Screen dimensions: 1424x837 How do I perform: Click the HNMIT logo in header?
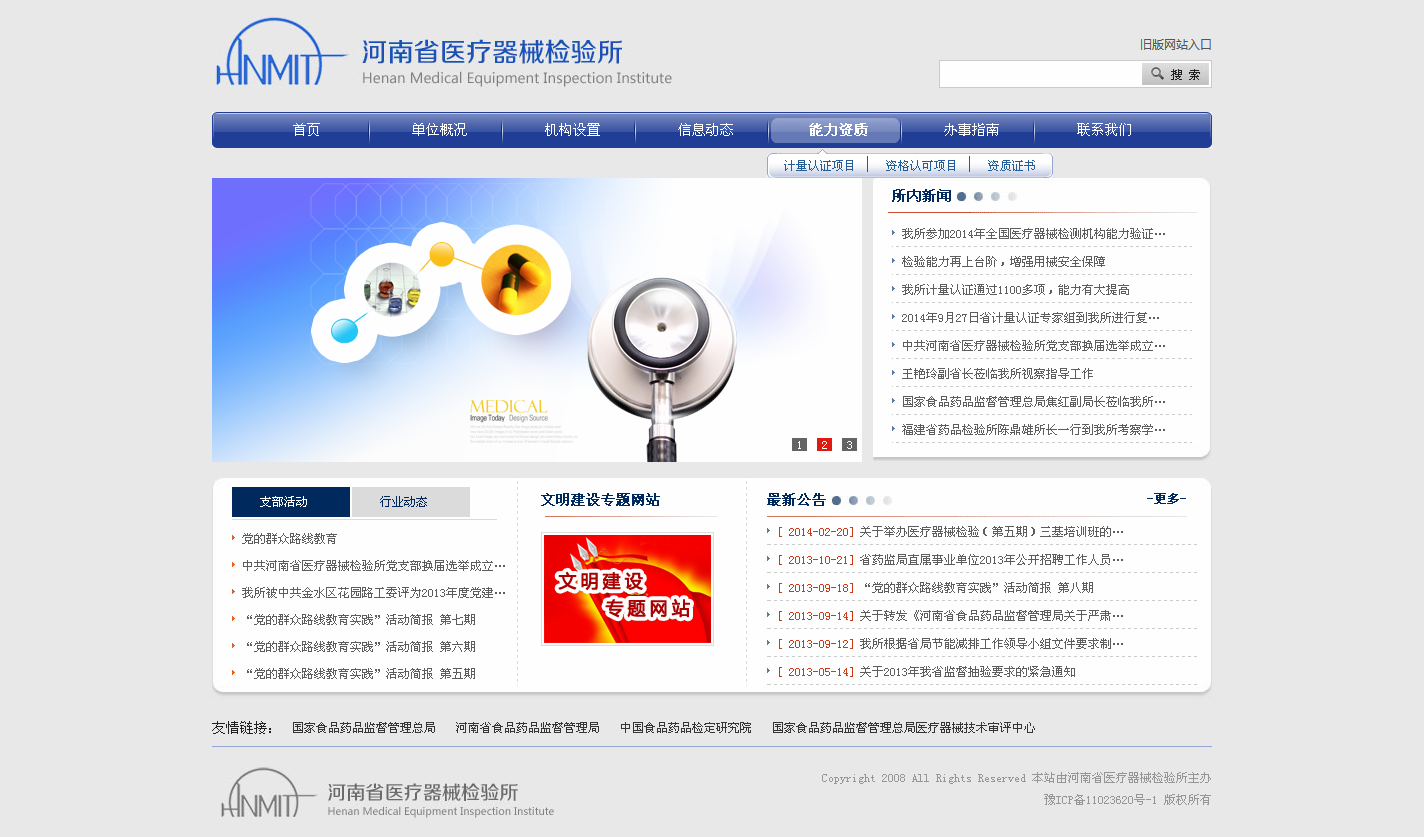270,55
